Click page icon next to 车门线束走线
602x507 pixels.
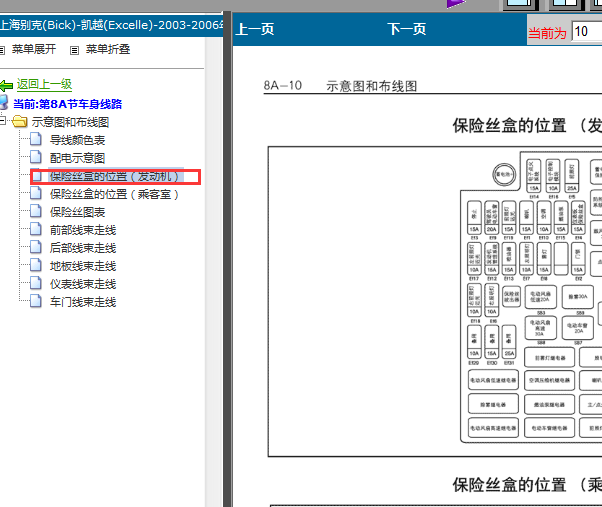point(36,301)
